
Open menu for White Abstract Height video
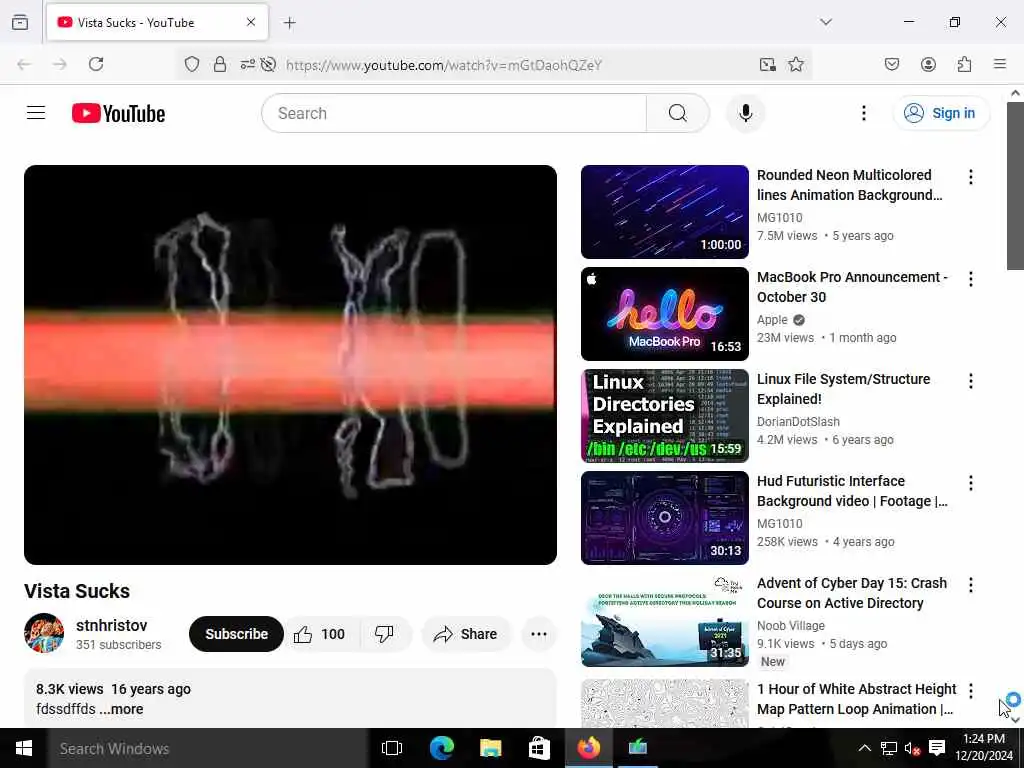[970, 691]
